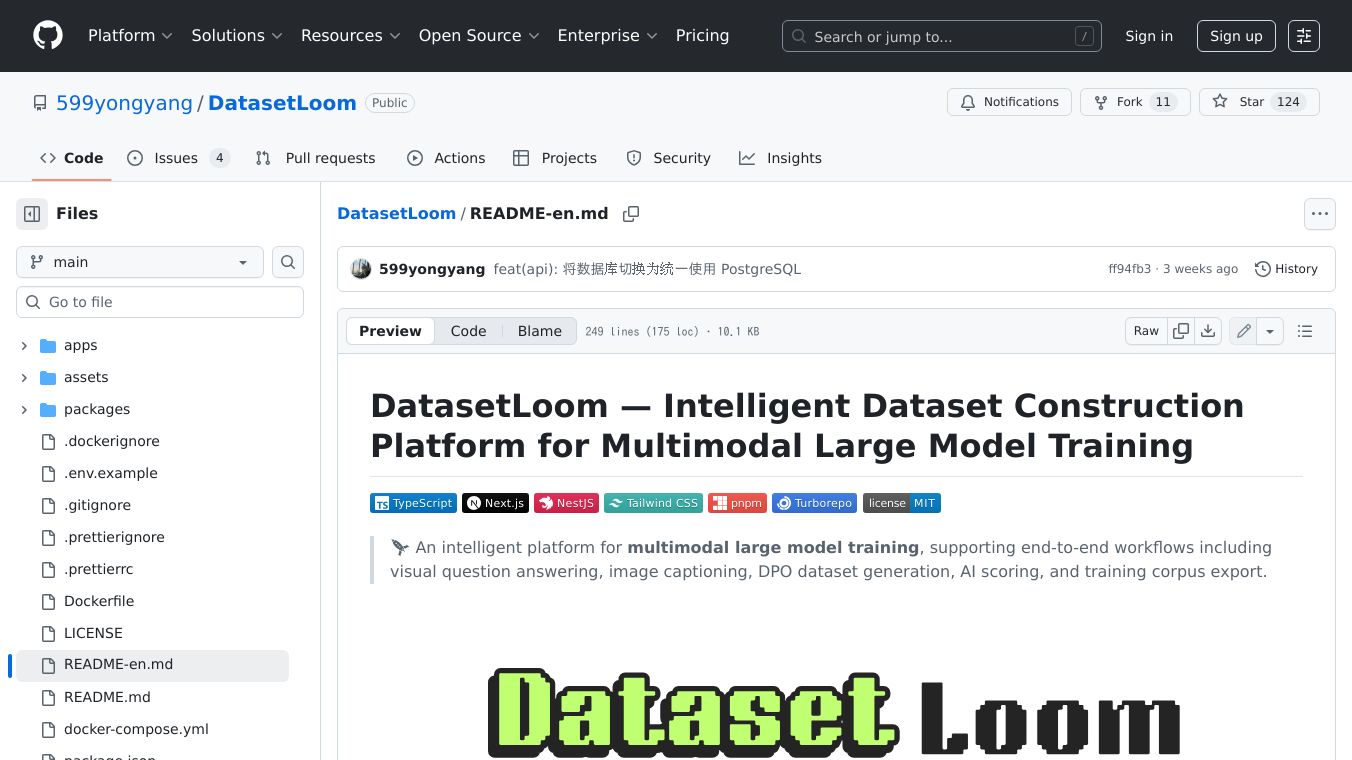The image size is (1352, 760).
Task: Focus the Go to file input
Action: click(160, 302)
